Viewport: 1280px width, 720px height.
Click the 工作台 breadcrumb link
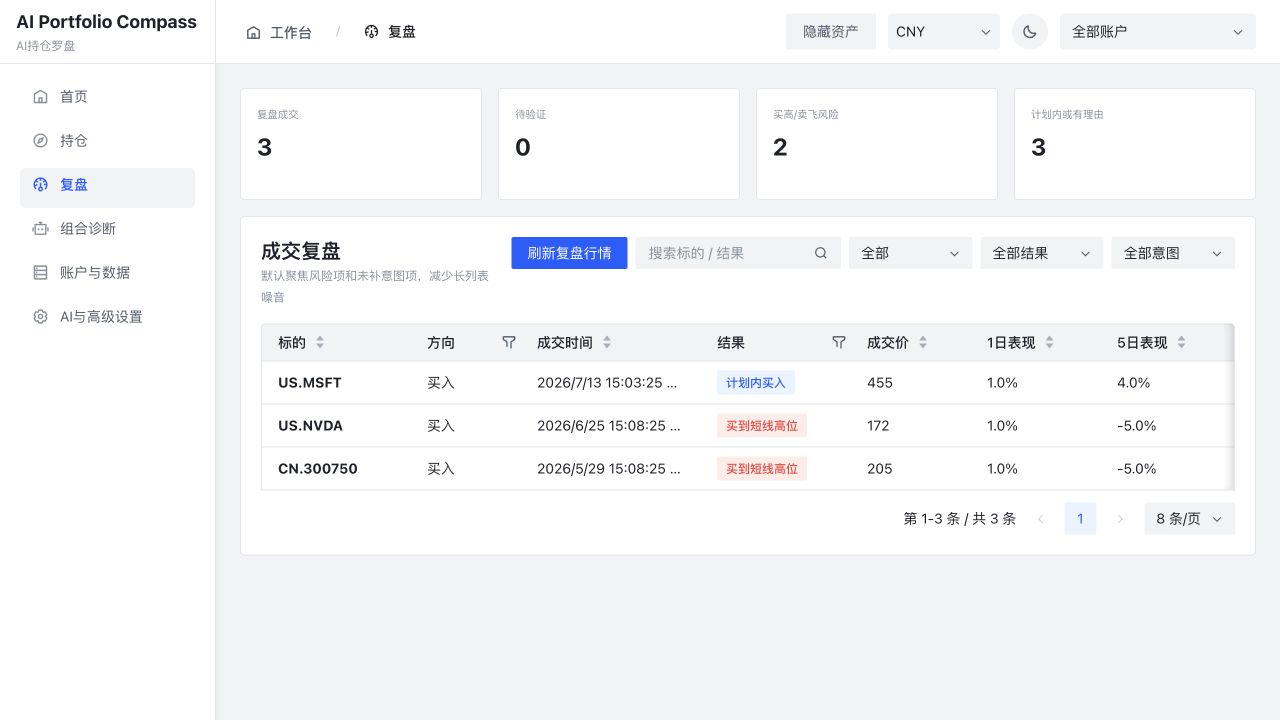[291, 32]
